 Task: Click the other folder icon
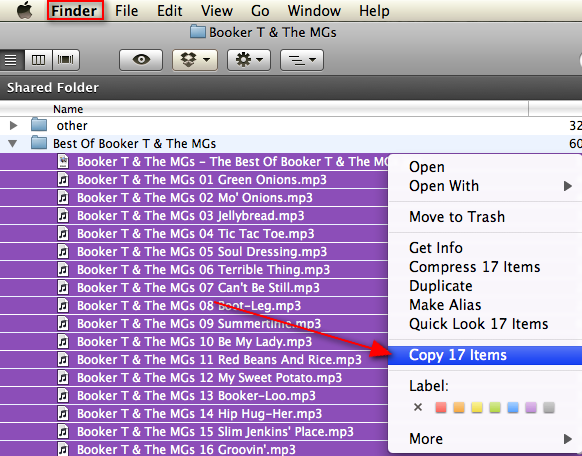click(39, 125)
